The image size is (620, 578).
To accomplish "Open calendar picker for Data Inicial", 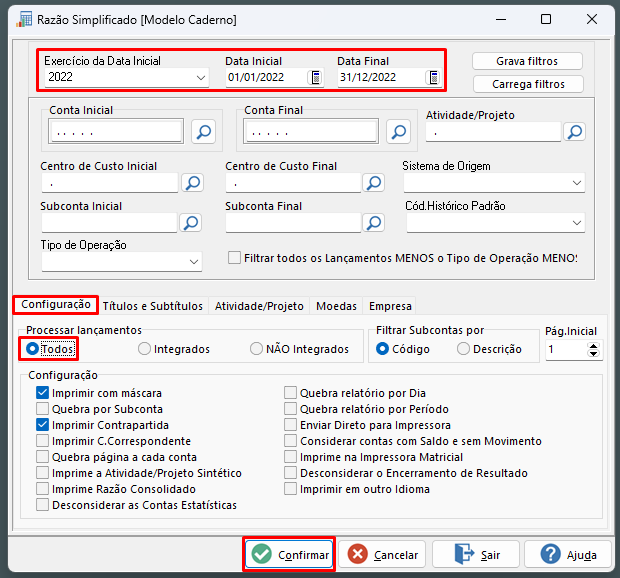I will coord(316,77).
